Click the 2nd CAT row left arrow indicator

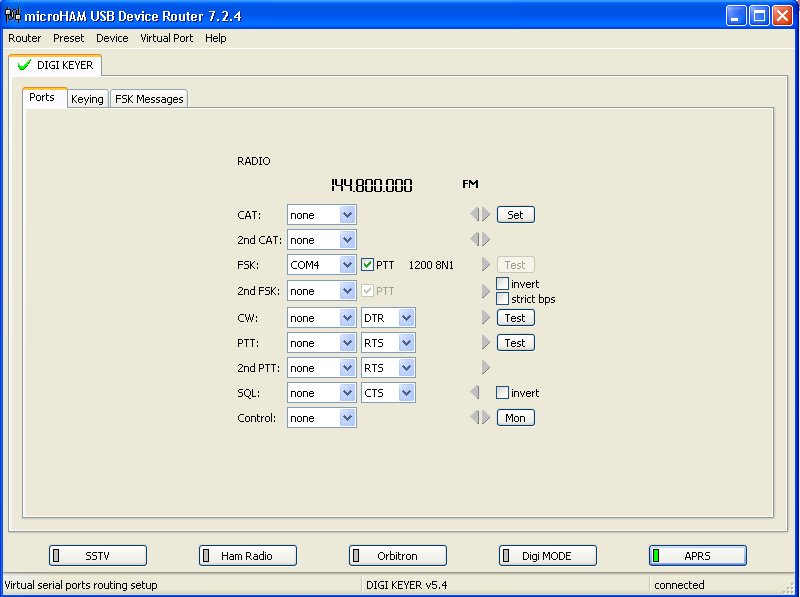click(x=475, y=239)
